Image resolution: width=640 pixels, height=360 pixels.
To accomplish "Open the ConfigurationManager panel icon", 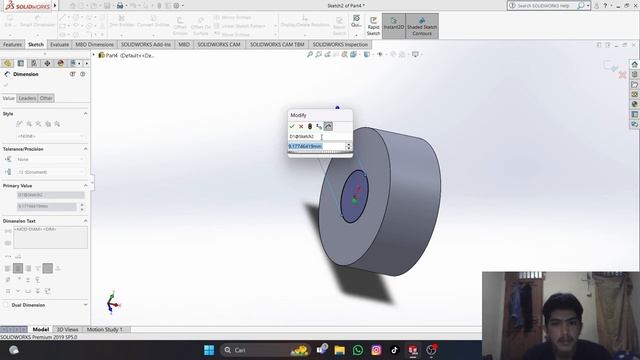I will tap(34, 63).
